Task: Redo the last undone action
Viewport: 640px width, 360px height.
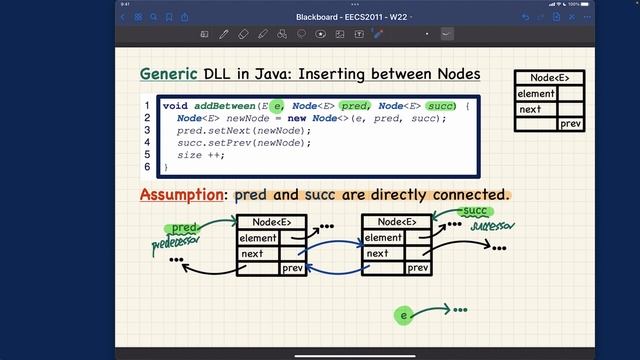Action: [541, 17]
